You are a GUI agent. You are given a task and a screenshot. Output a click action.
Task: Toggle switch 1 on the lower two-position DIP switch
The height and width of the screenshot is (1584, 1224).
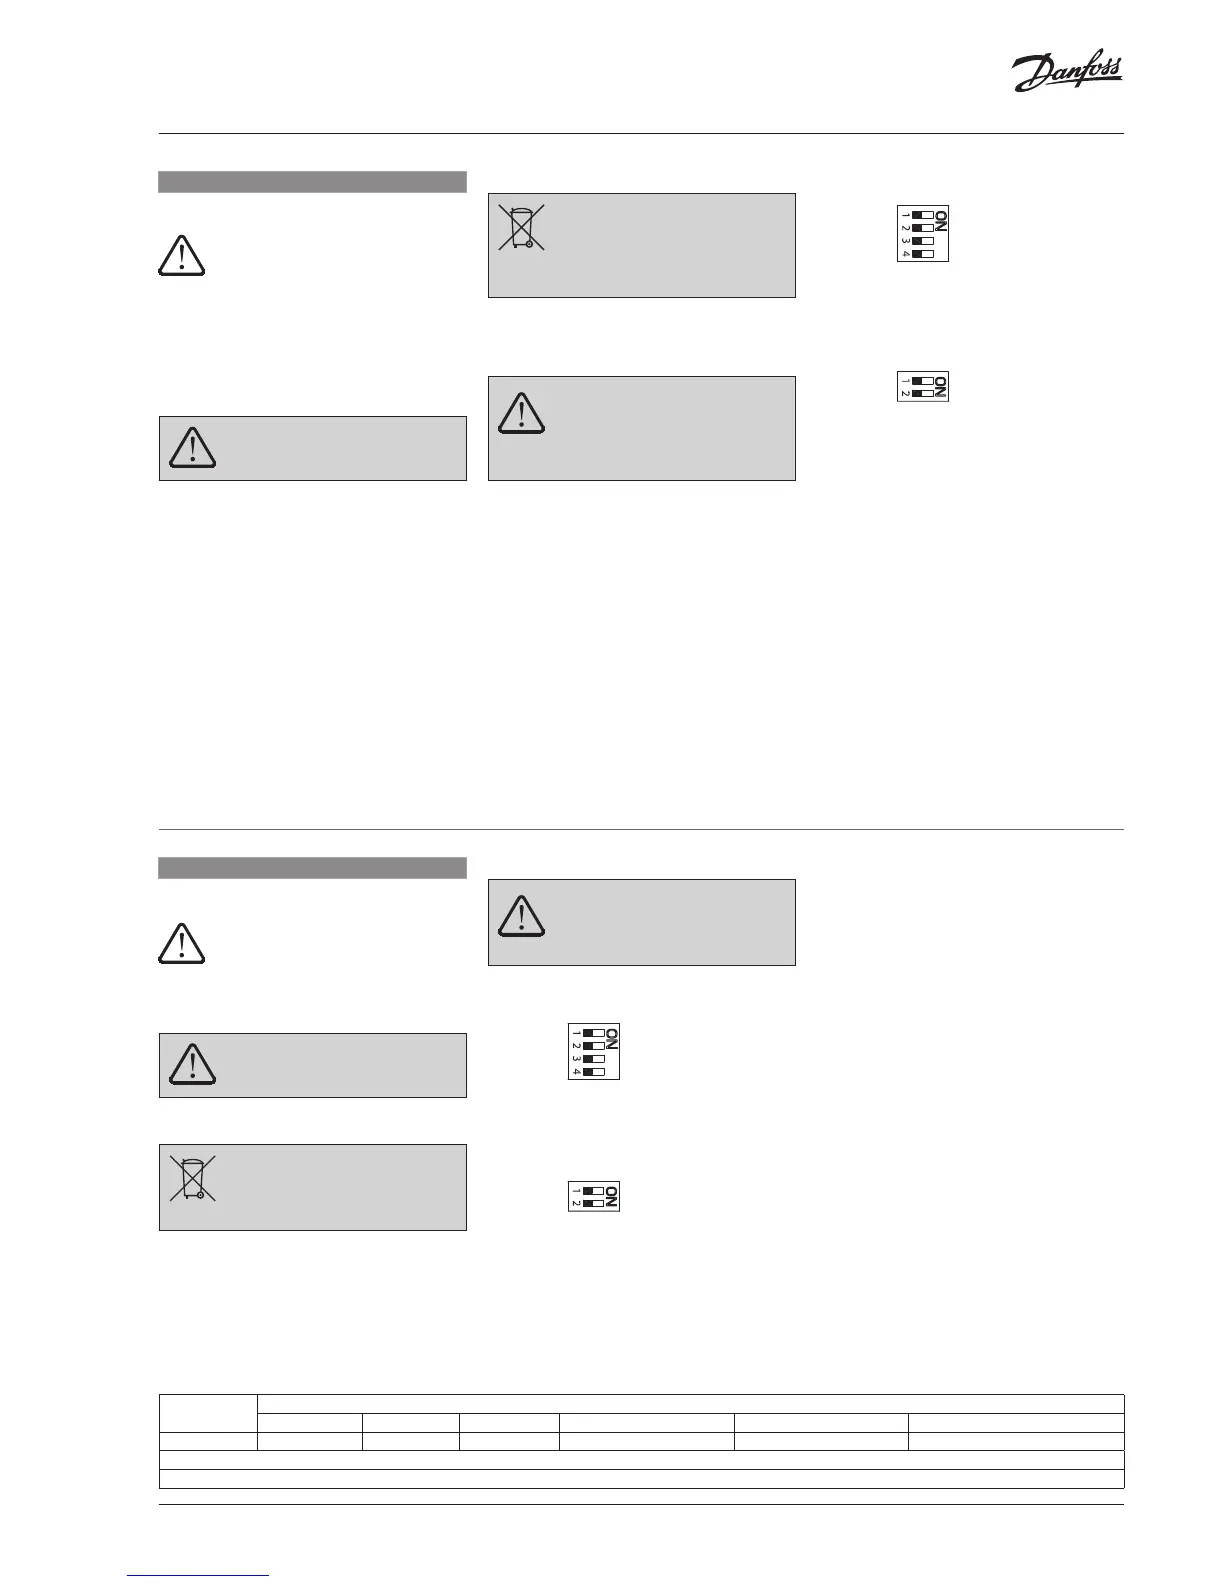pyautogui.click(x=593, y=1191)
